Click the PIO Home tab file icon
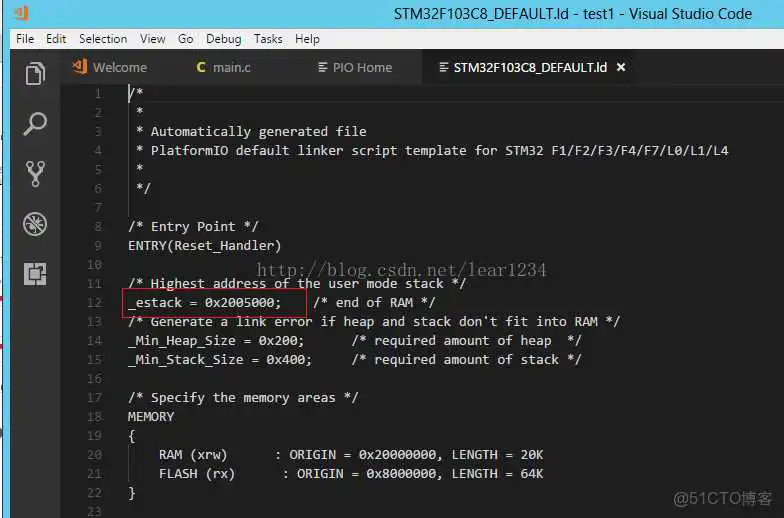This screenshot has width=784, height=518. (x=322, y=67)
